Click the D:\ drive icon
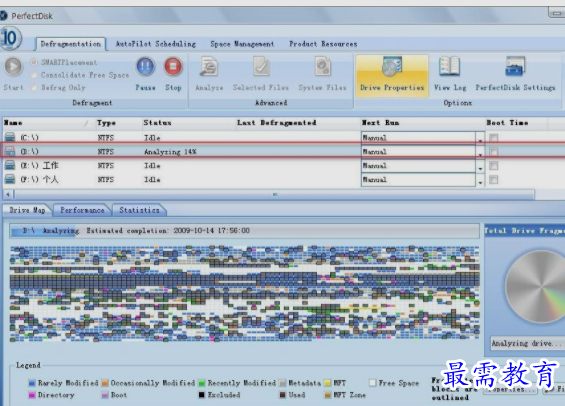Viewport: 565px width, 406px height. pyautogui.click(x=10, y=151)
